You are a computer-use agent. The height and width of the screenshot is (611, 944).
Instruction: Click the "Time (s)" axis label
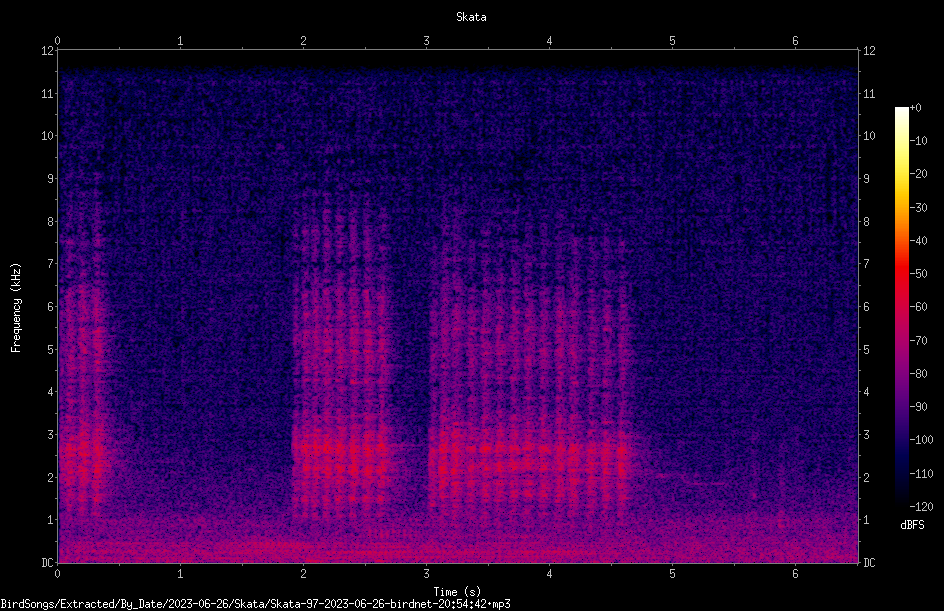(457, 592)
